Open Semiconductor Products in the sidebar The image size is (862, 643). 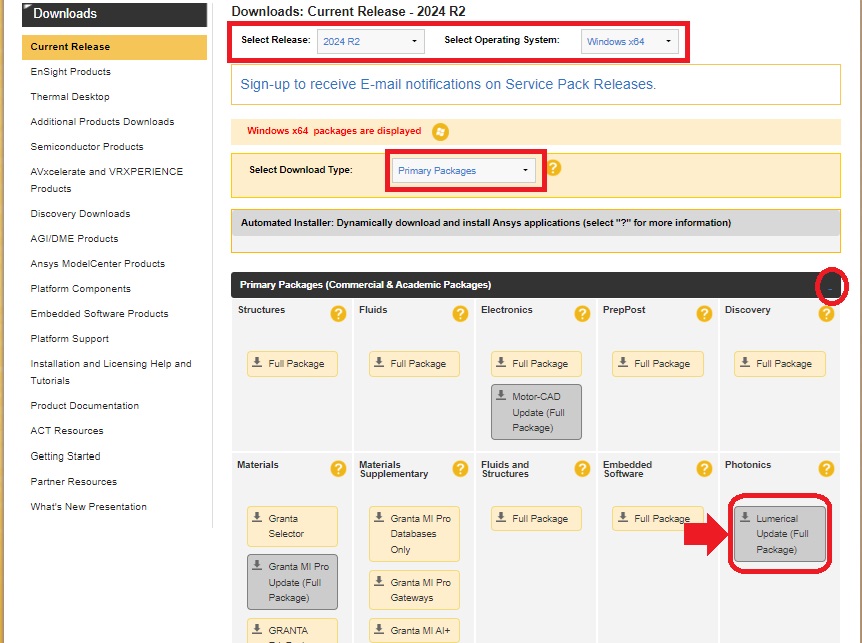[87, 147]
